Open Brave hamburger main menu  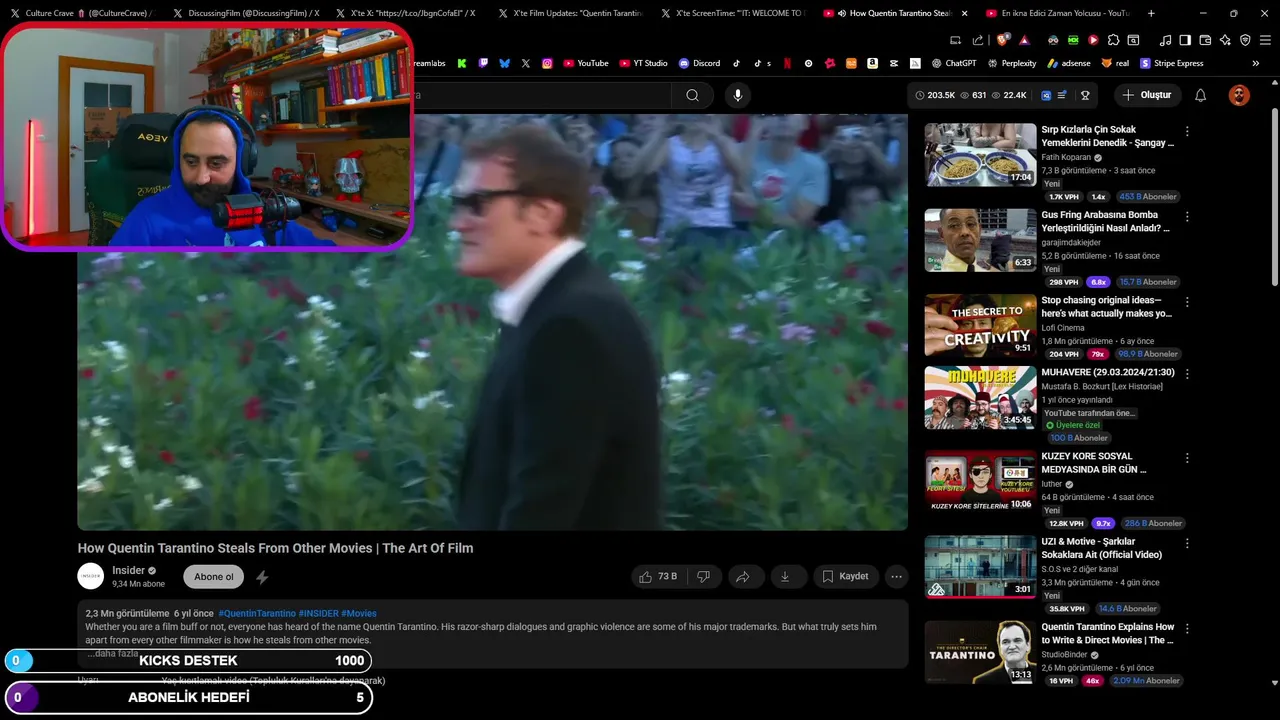coord(1265,40)
